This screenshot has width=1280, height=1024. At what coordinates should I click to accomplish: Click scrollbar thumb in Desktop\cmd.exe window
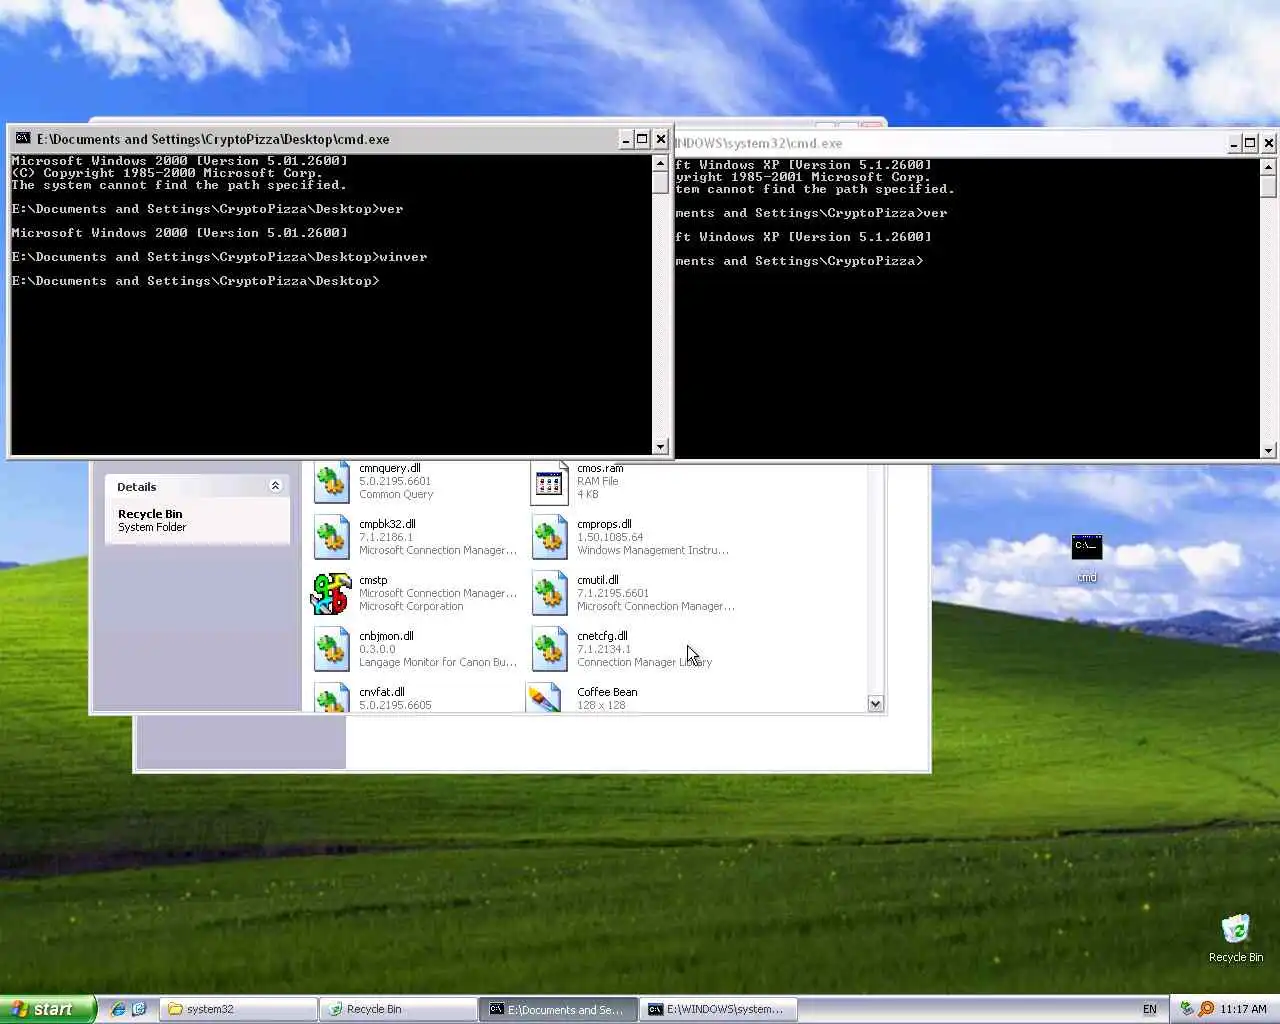tap(660, 181)
